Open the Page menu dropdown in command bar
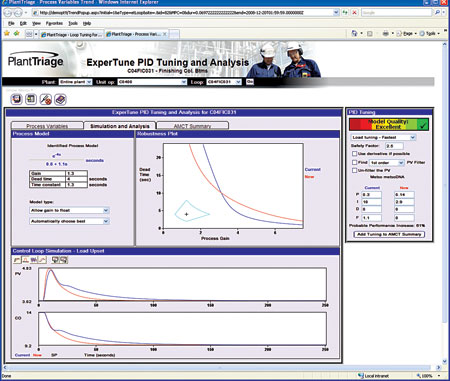 (x=407, y=34)
